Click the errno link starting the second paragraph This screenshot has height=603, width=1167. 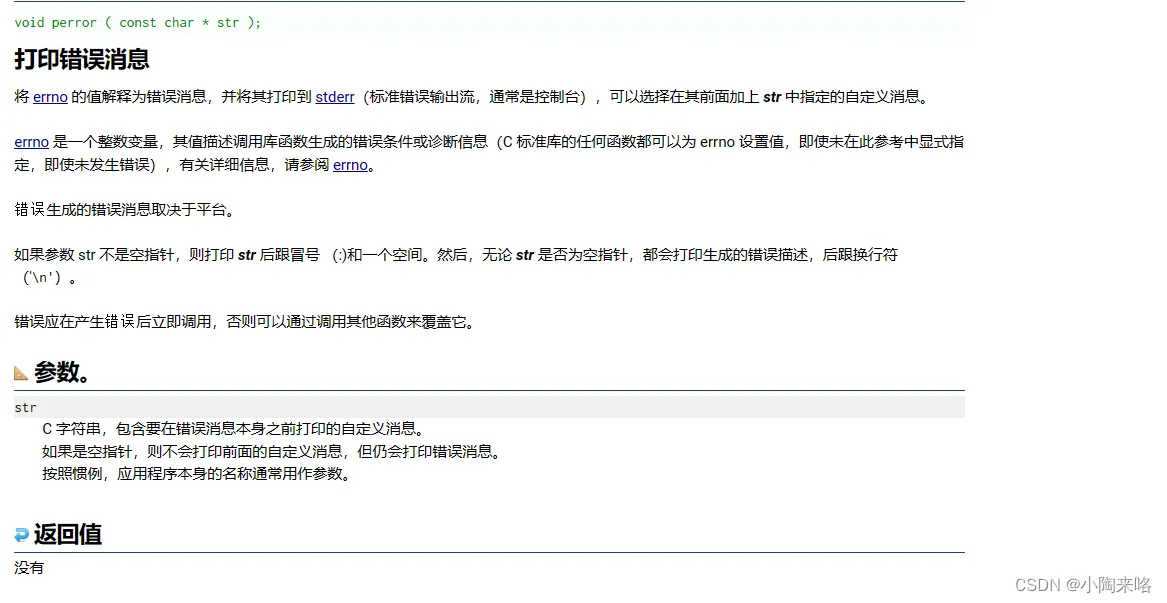31,141
